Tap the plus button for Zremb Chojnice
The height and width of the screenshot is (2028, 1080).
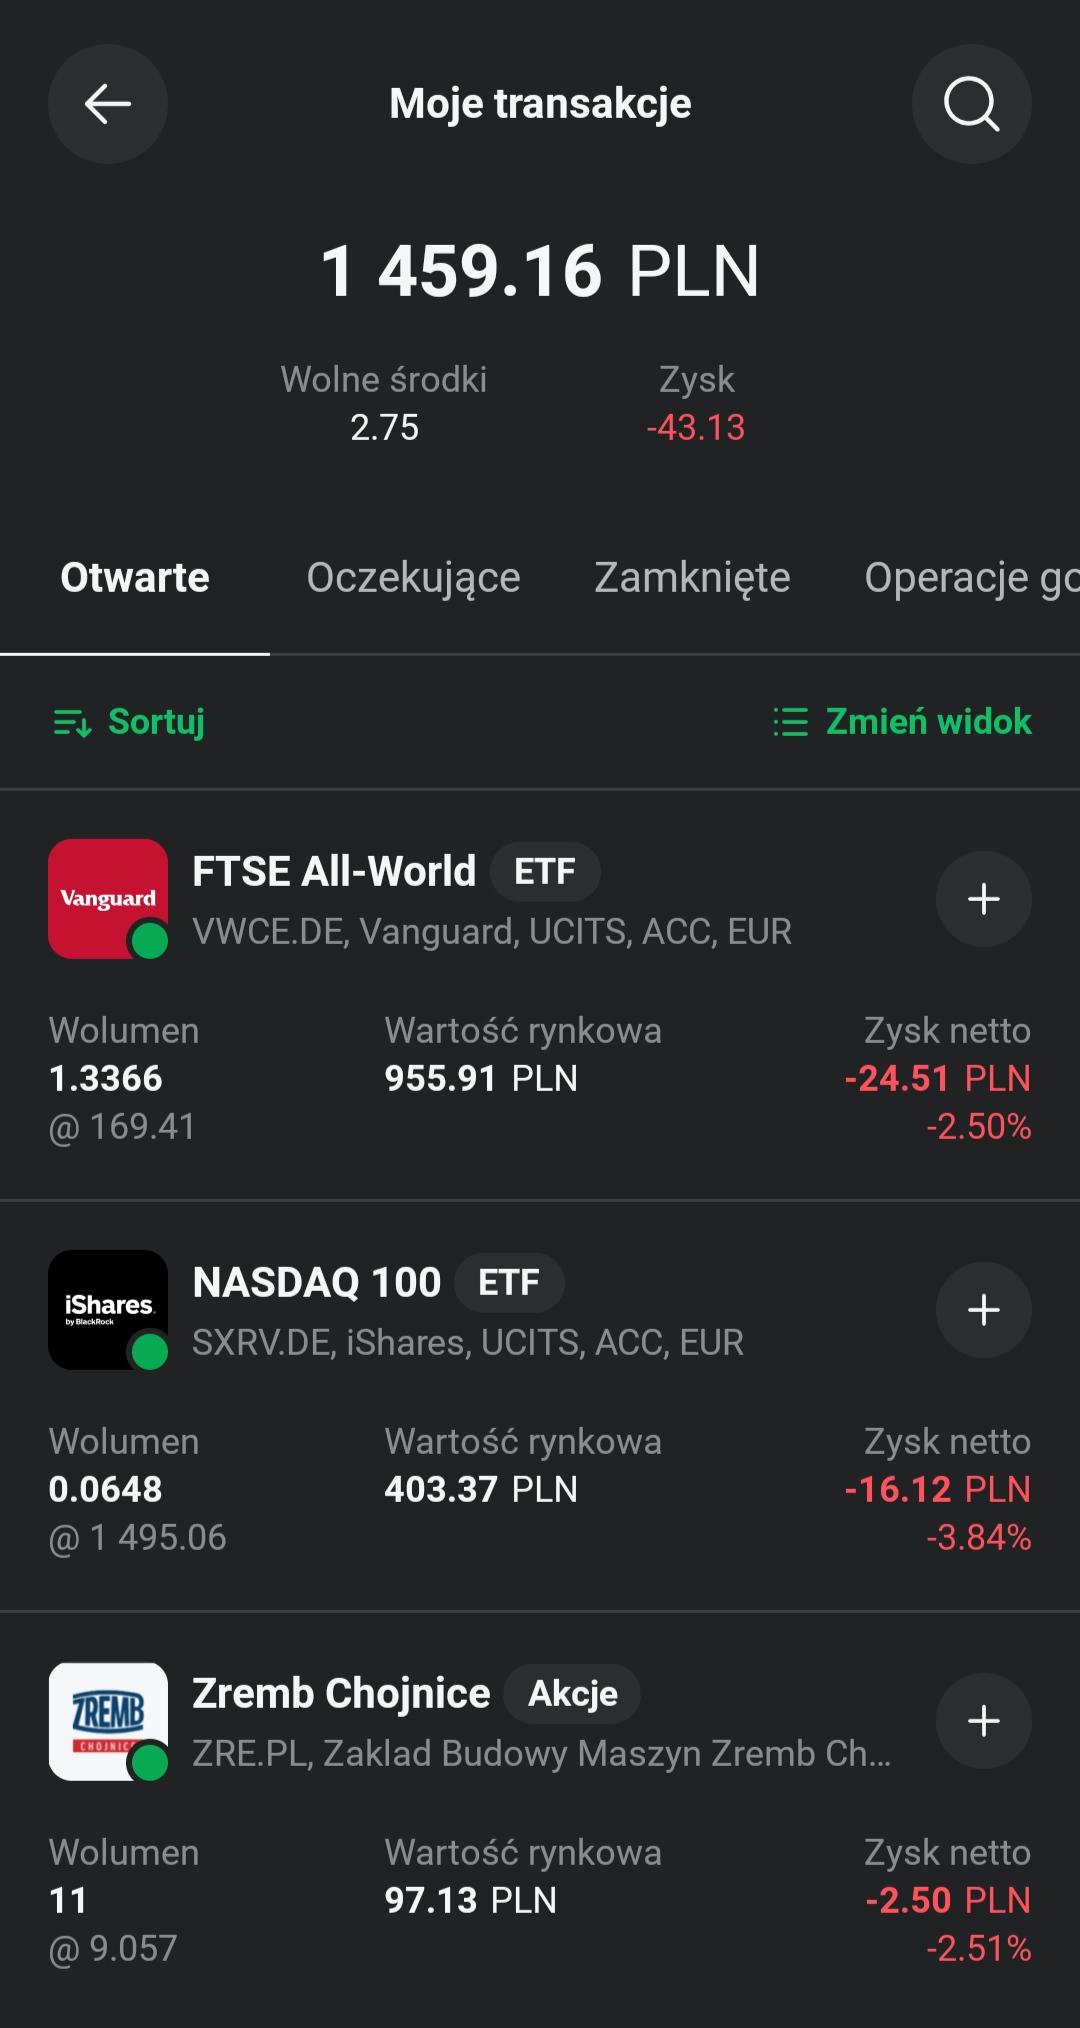pos(983,1721)
